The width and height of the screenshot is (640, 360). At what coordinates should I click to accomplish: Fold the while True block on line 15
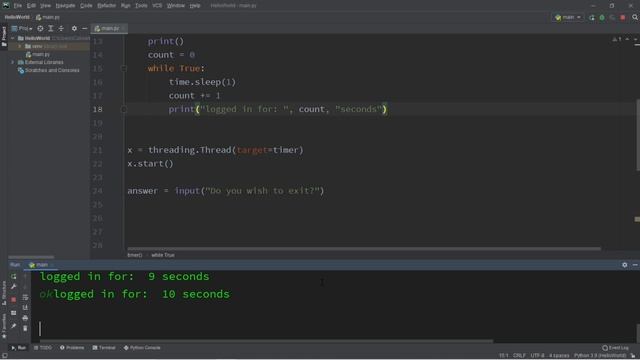pos(124,69)
